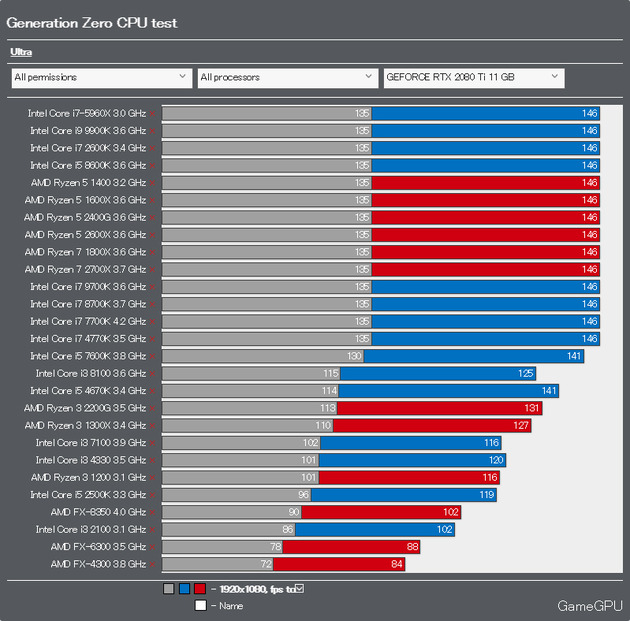
Task: Select the Ultra tab
Action: [21, 51]
